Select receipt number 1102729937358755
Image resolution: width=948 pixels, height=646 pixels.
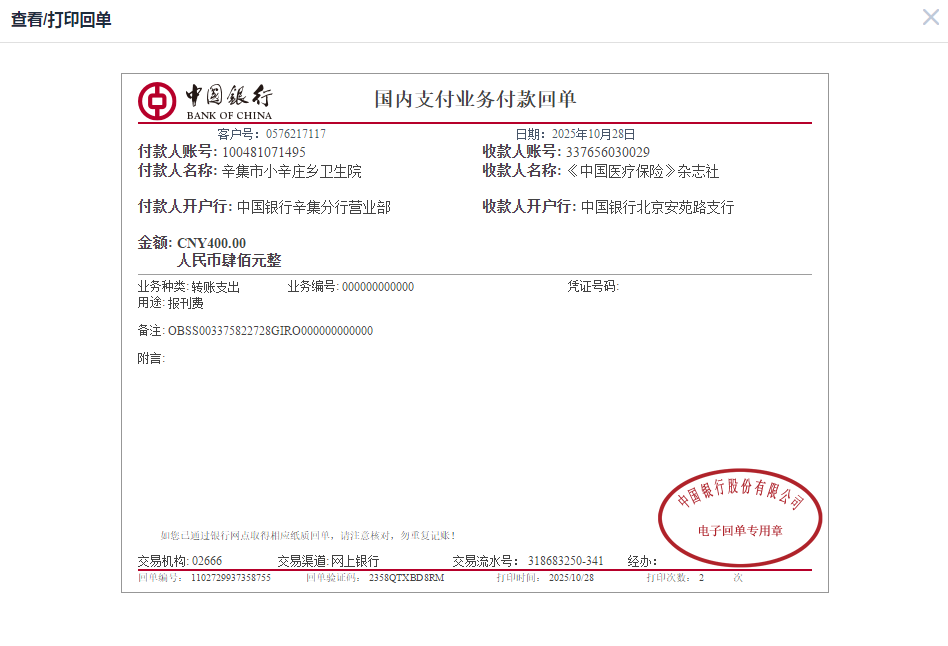click(x=231, y=578)
